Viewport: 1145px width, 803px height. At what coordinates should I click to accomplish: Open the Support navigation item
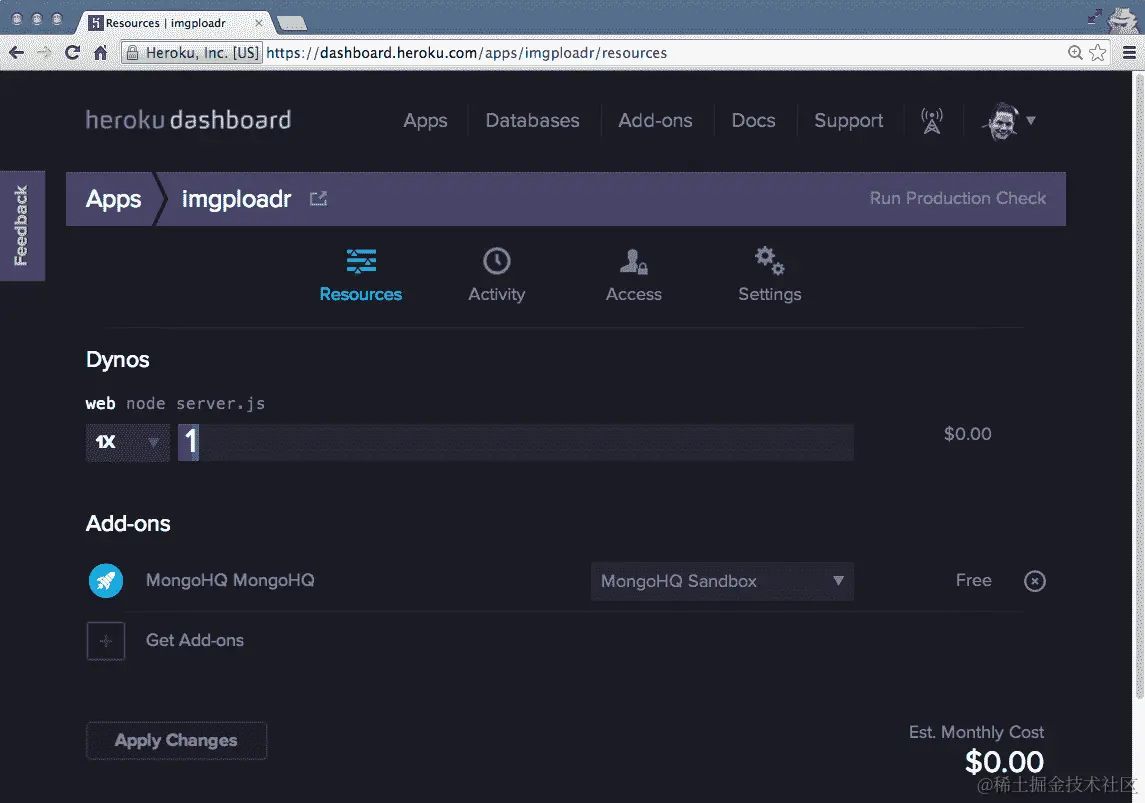[x=849, y=120]
